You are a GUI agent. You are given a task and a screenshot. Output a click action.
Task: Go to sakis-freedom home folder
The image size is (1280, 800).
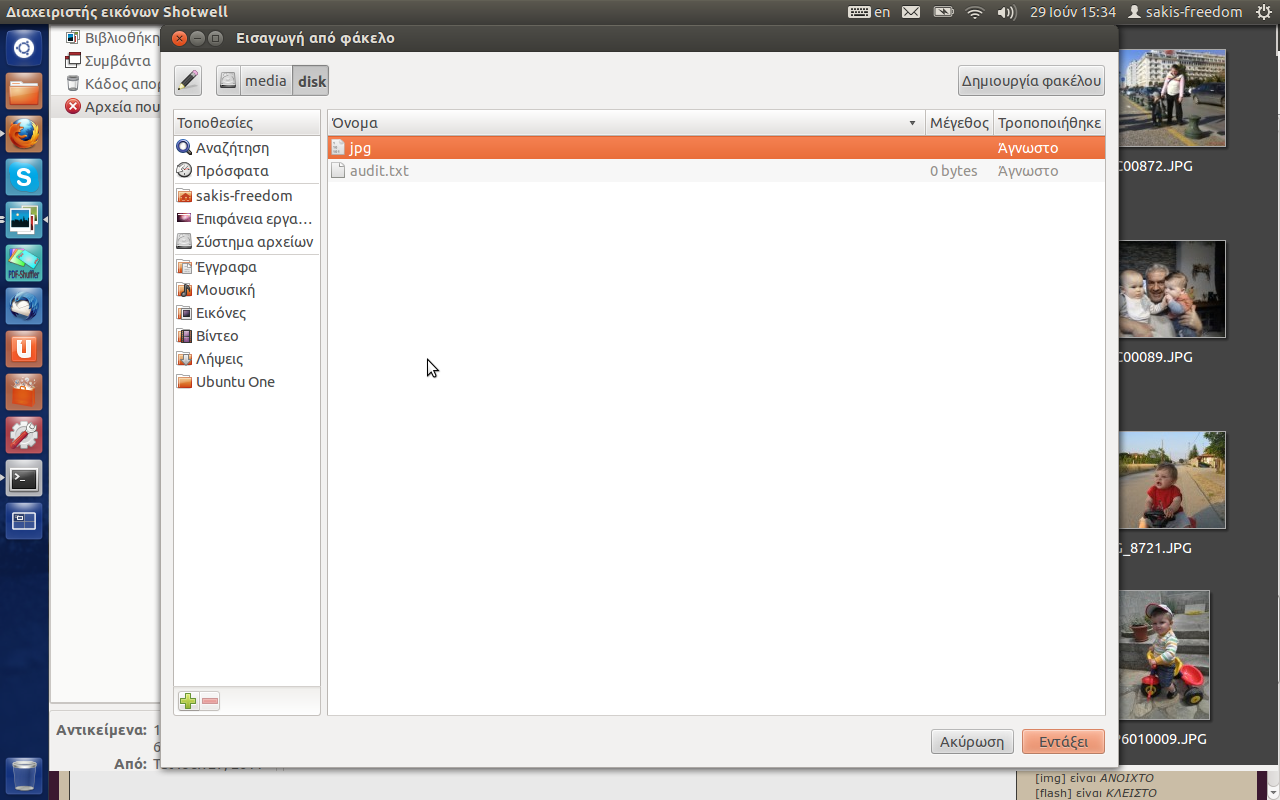coord(243,196)
